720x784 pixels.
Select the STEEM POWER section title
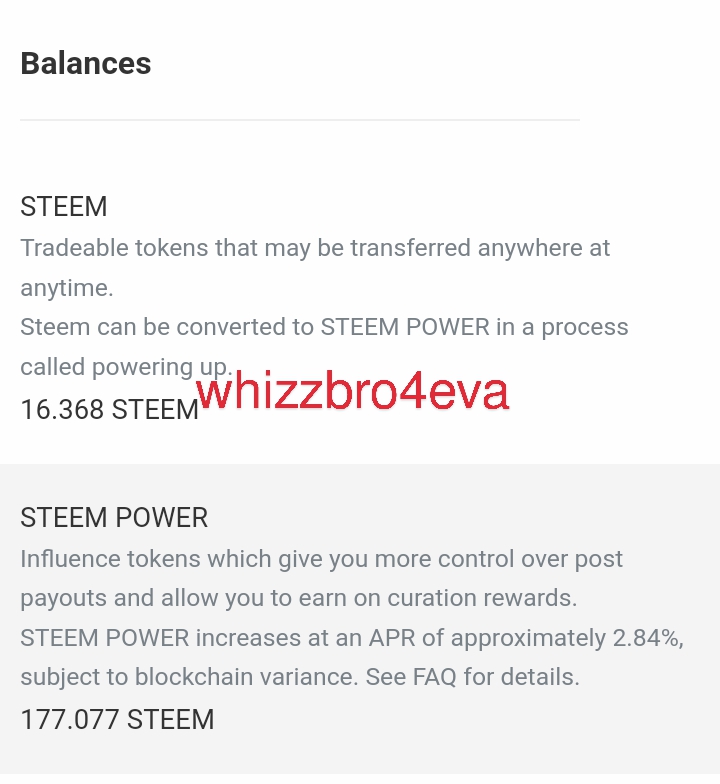114,518
